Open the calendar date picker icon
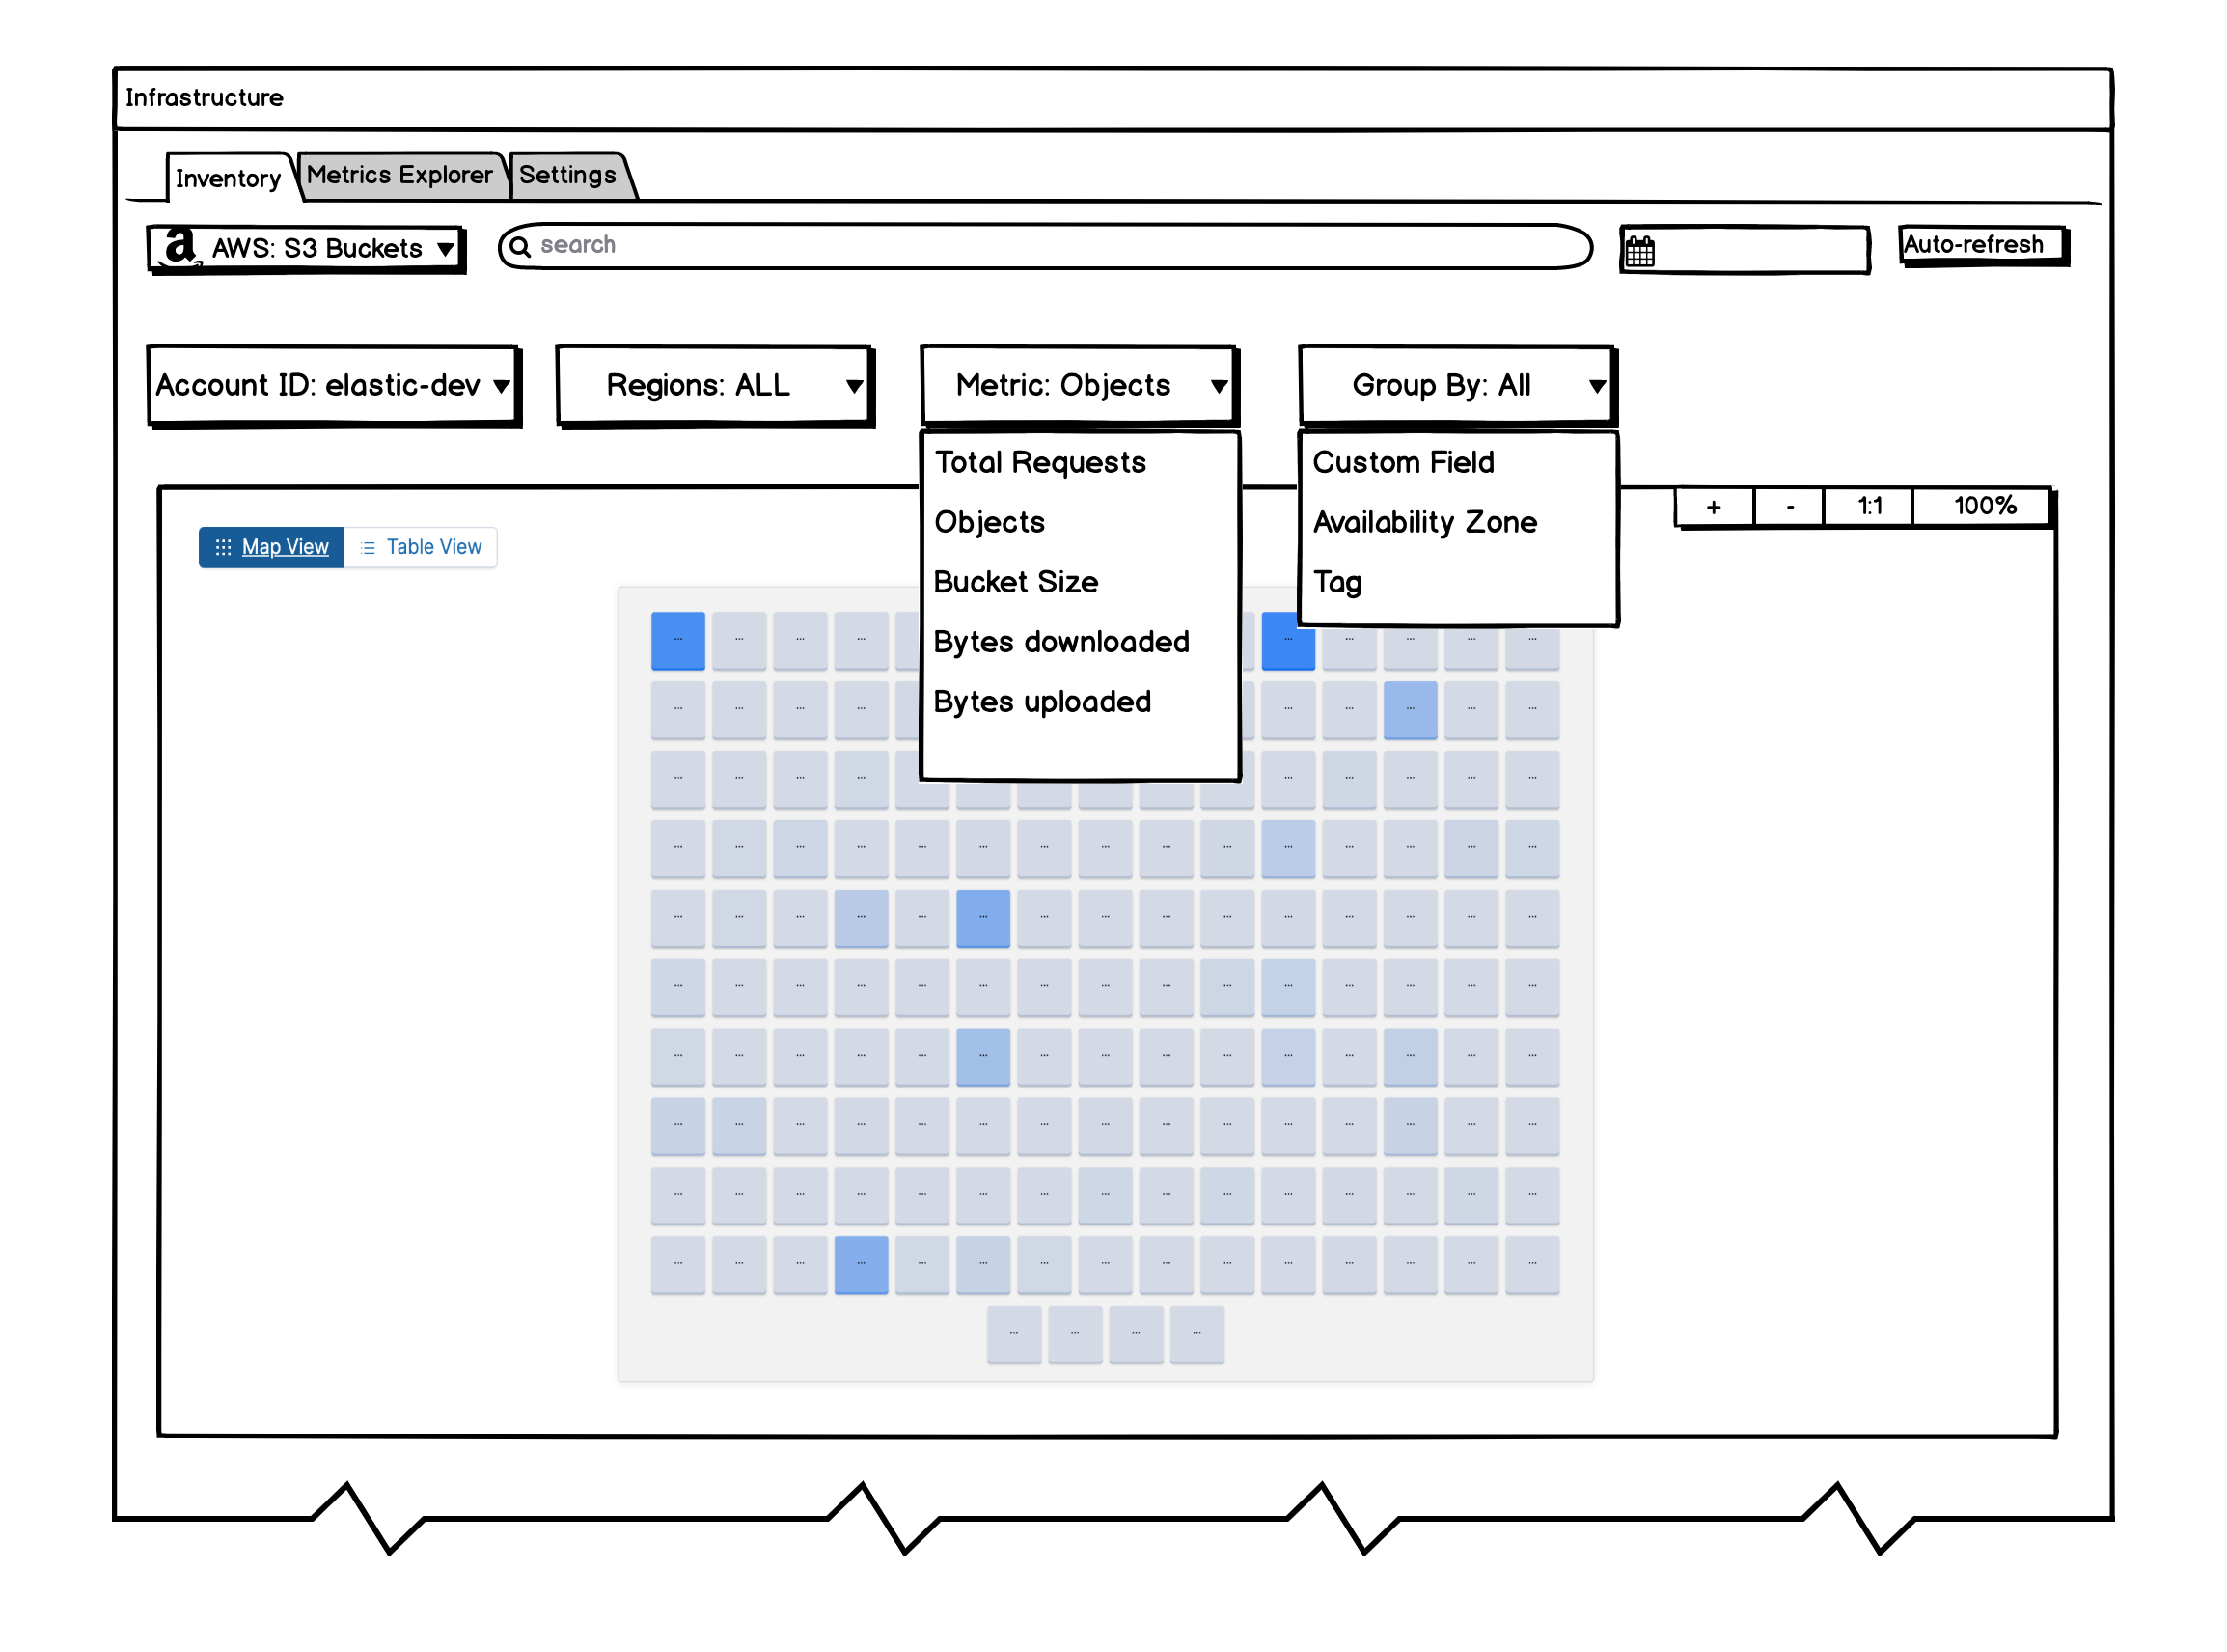Image resolution: width=2227 pixels, height=1652 pixels. 1641,248
